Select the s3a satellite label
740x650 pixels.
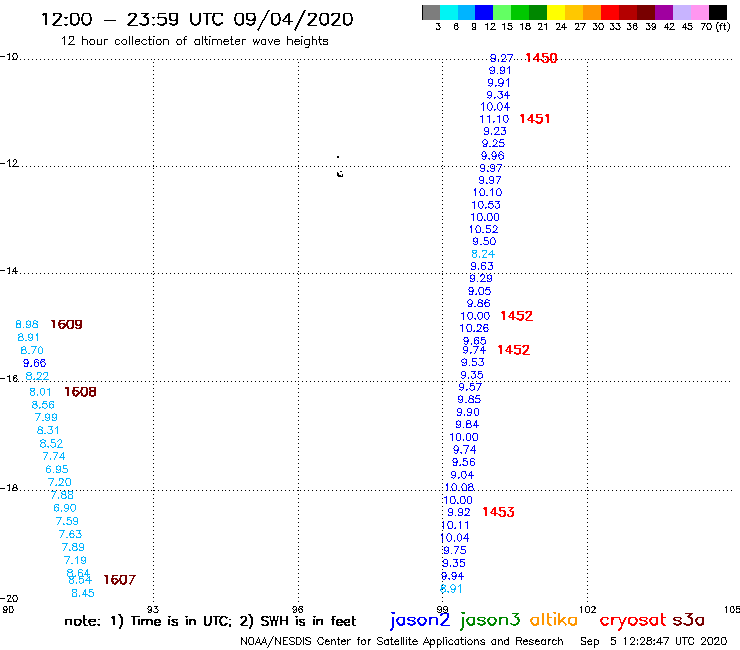688,620
